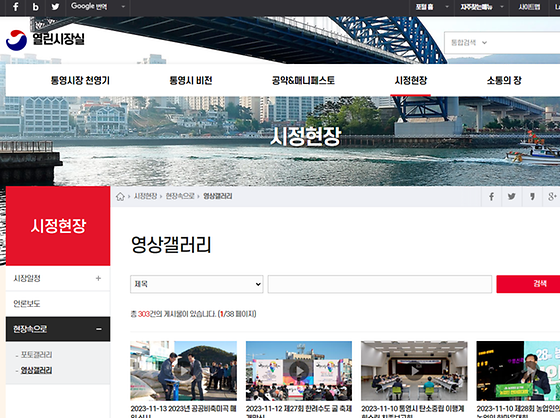560x418 pixels.
Task: Play the 2023-11-12 한려수도 굴 축제 video
Action: pos(299,371)
